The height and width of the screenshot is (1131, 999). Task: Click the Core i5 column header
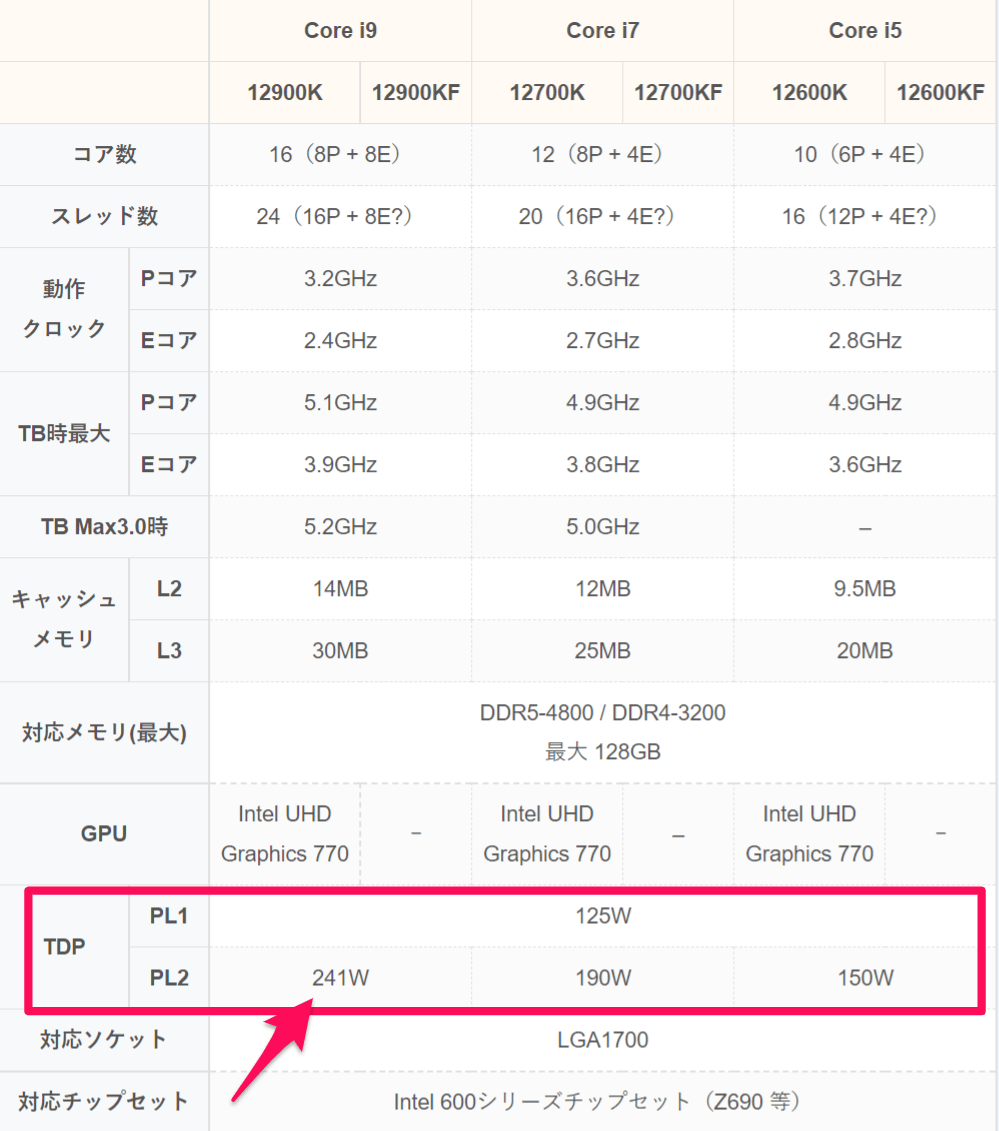click(865, 30)
